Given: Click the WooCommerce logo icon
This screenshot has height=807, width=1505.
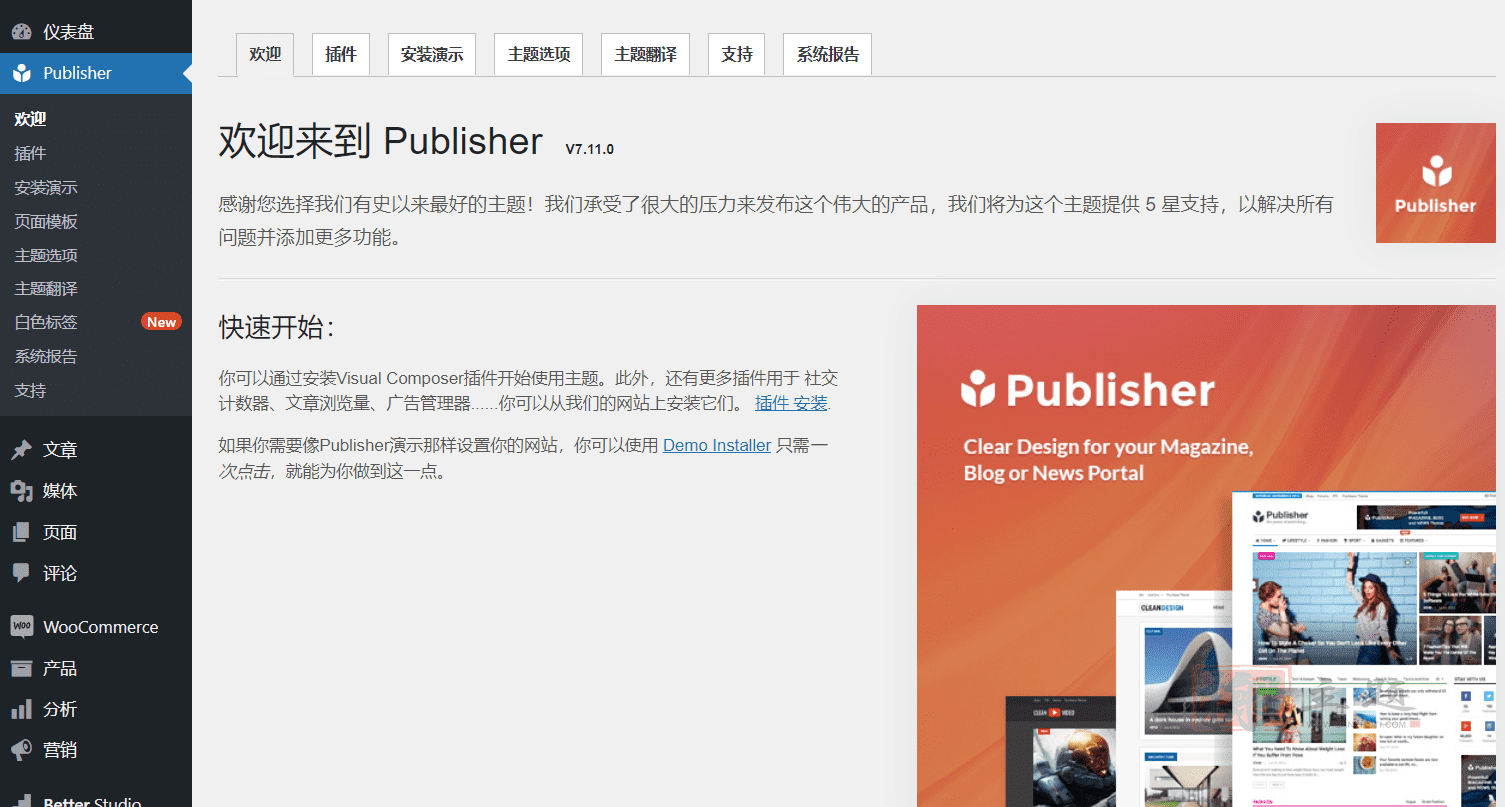Looking at the screenshot, I should pyautogui.click(x=21, y=627).
